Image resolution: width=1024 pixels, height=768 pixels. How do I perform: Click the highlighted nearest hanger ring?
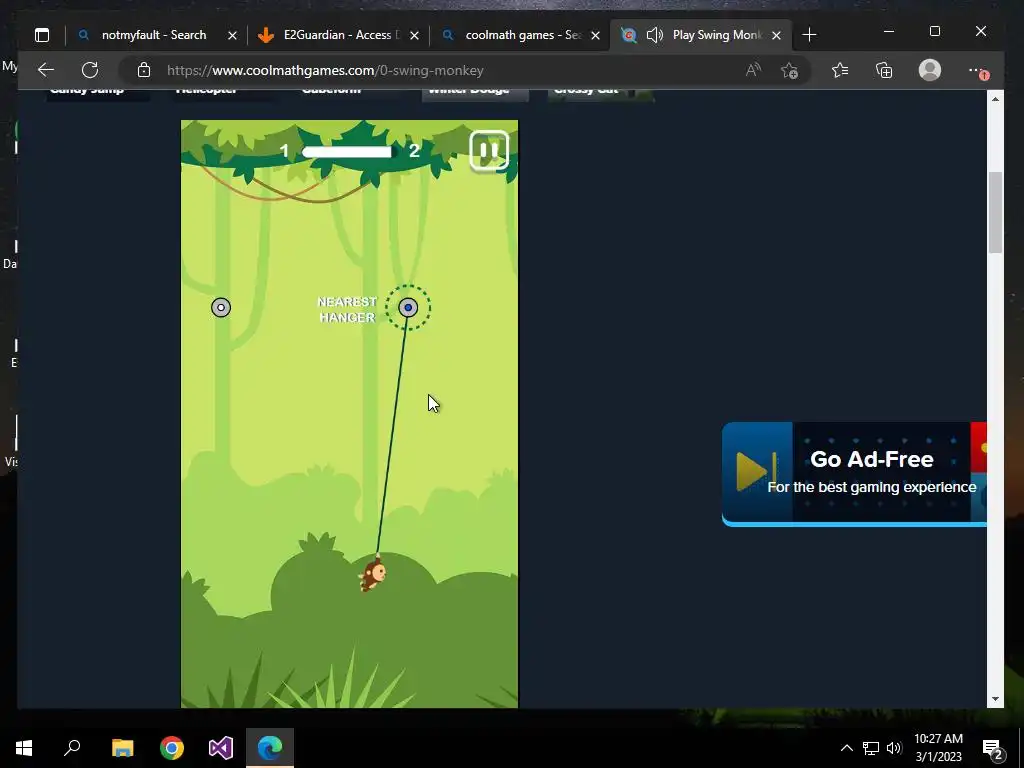coord(408,307)
